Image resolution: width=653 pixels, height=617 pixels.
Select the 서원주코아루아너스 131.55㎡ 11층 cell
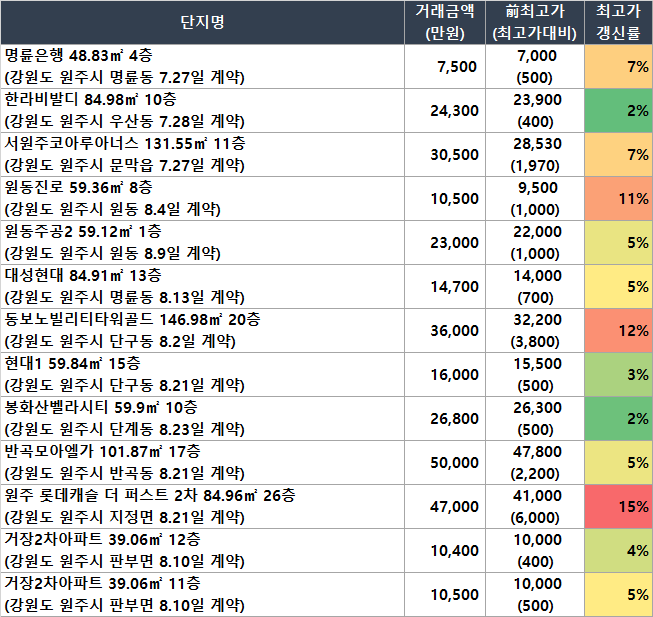click(x=202, y=155)
